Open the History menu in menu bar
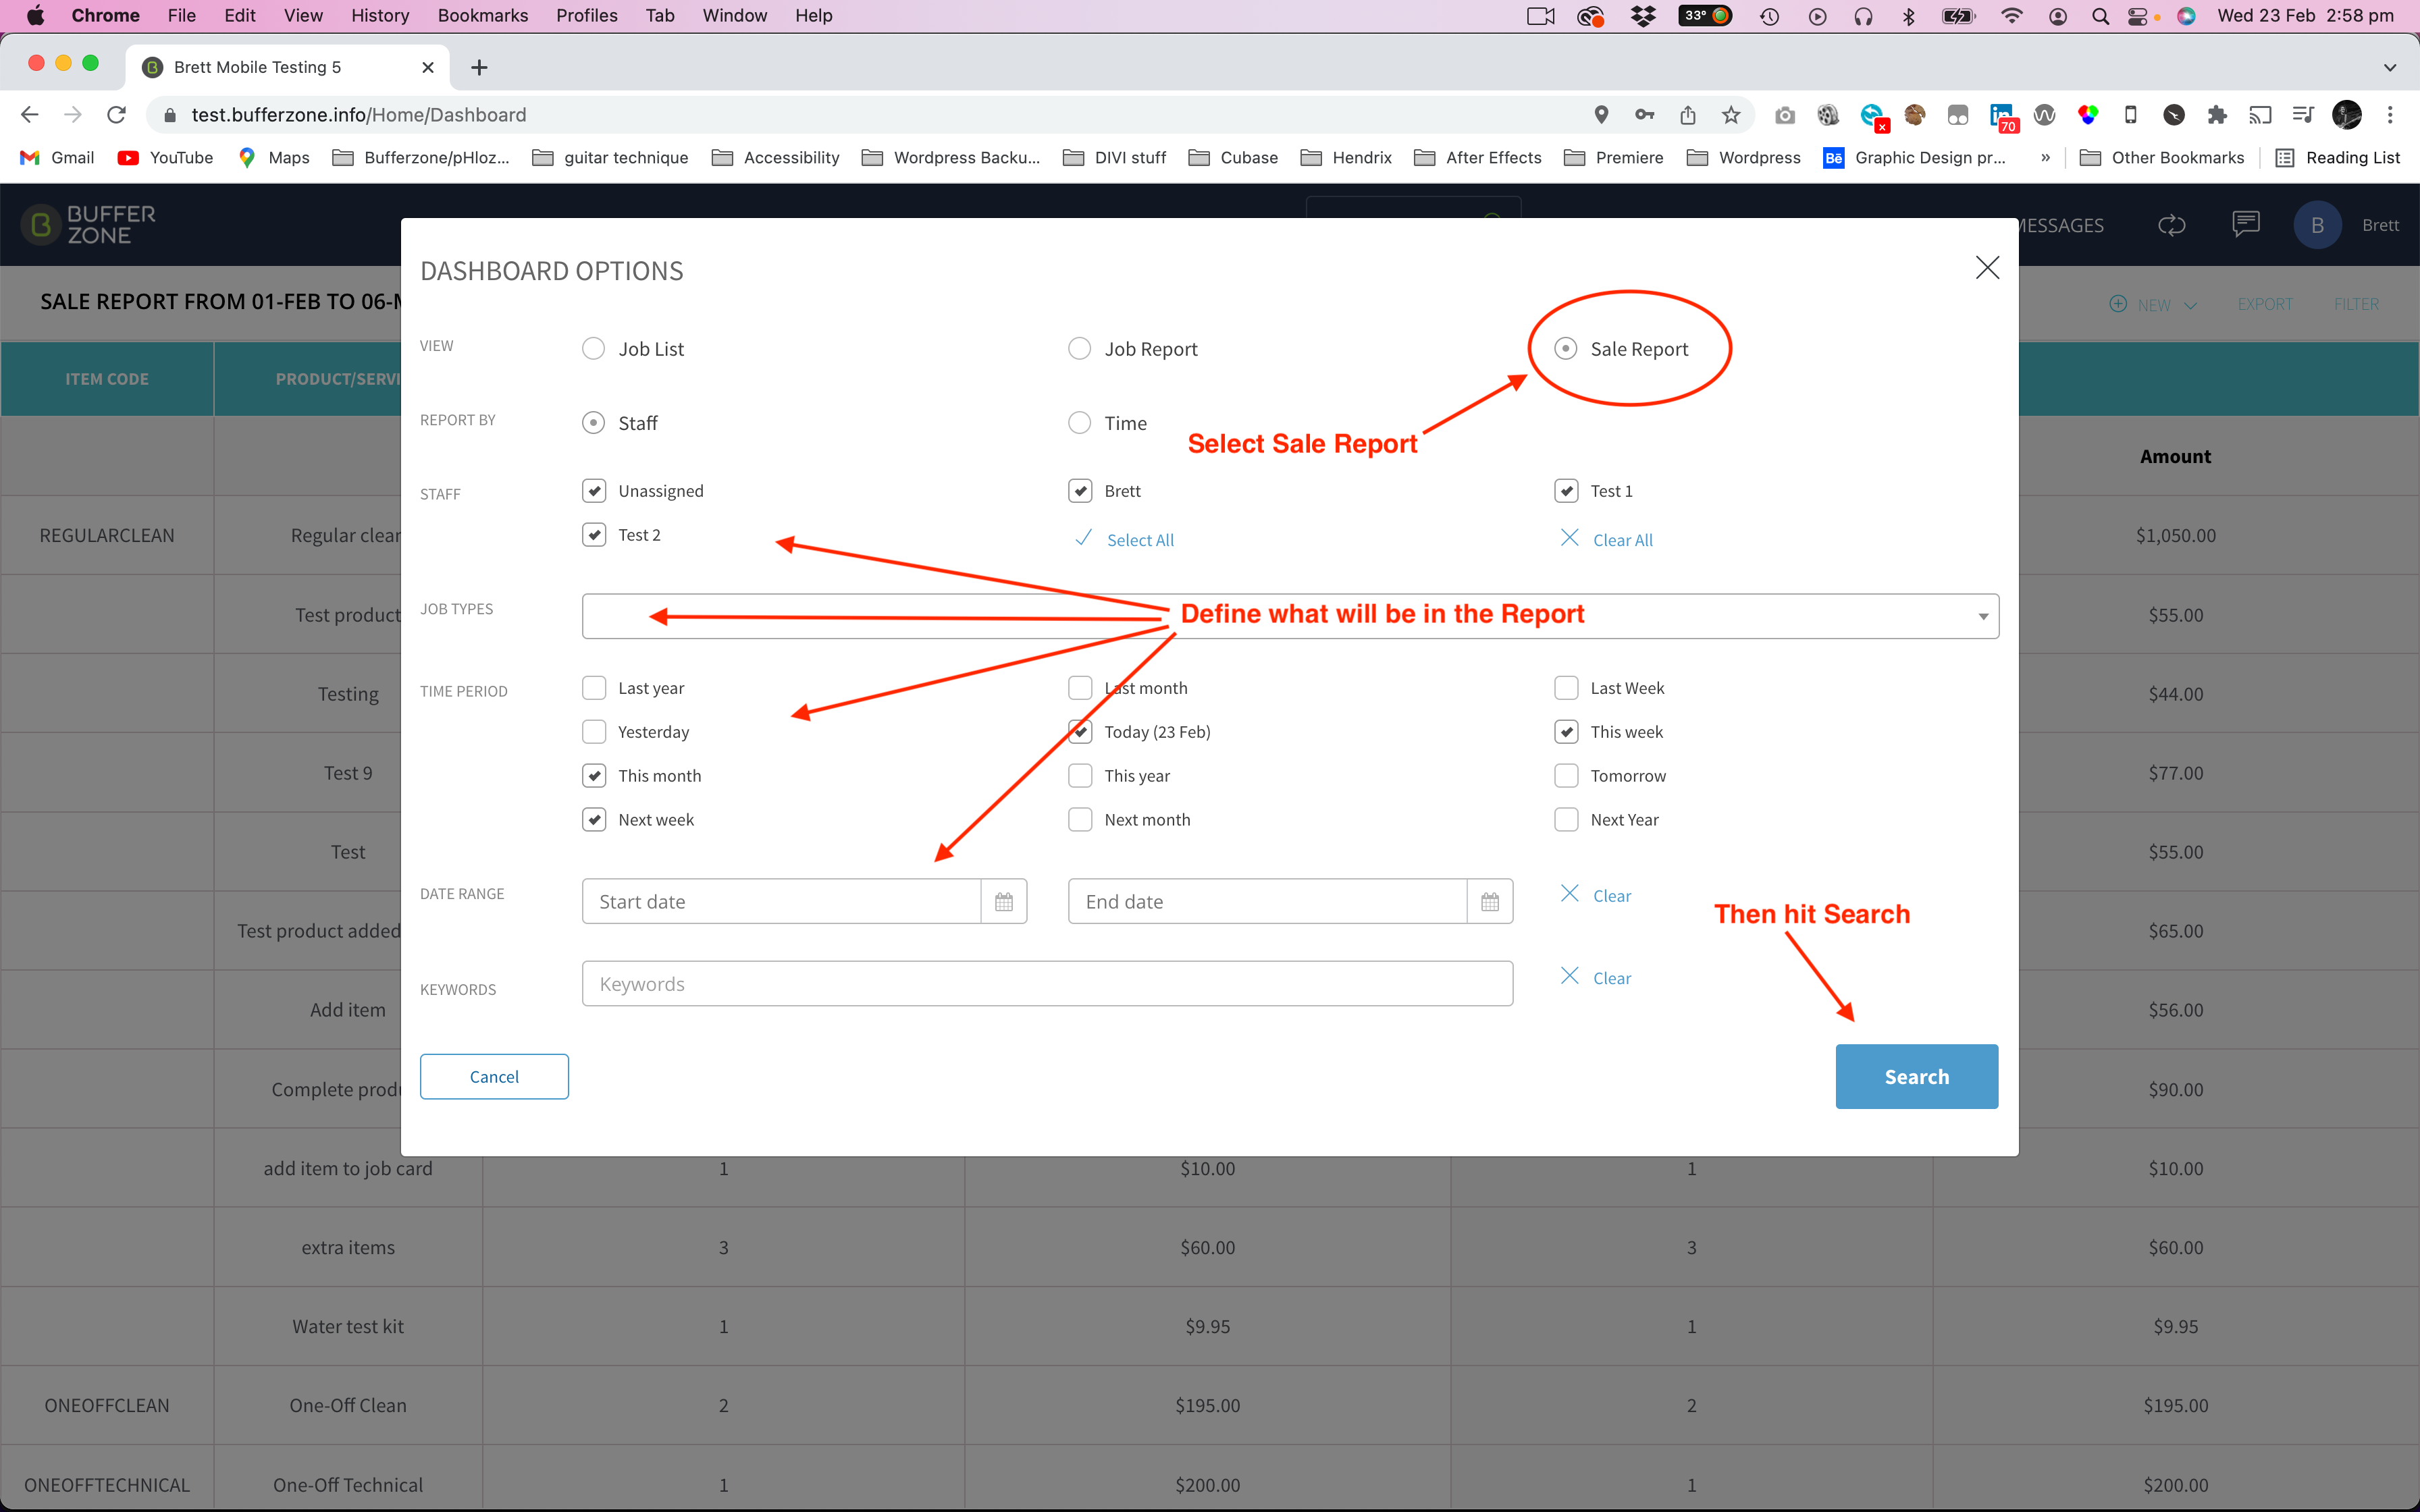Screen dimensions: 2420x1512 tap(379, 15)
